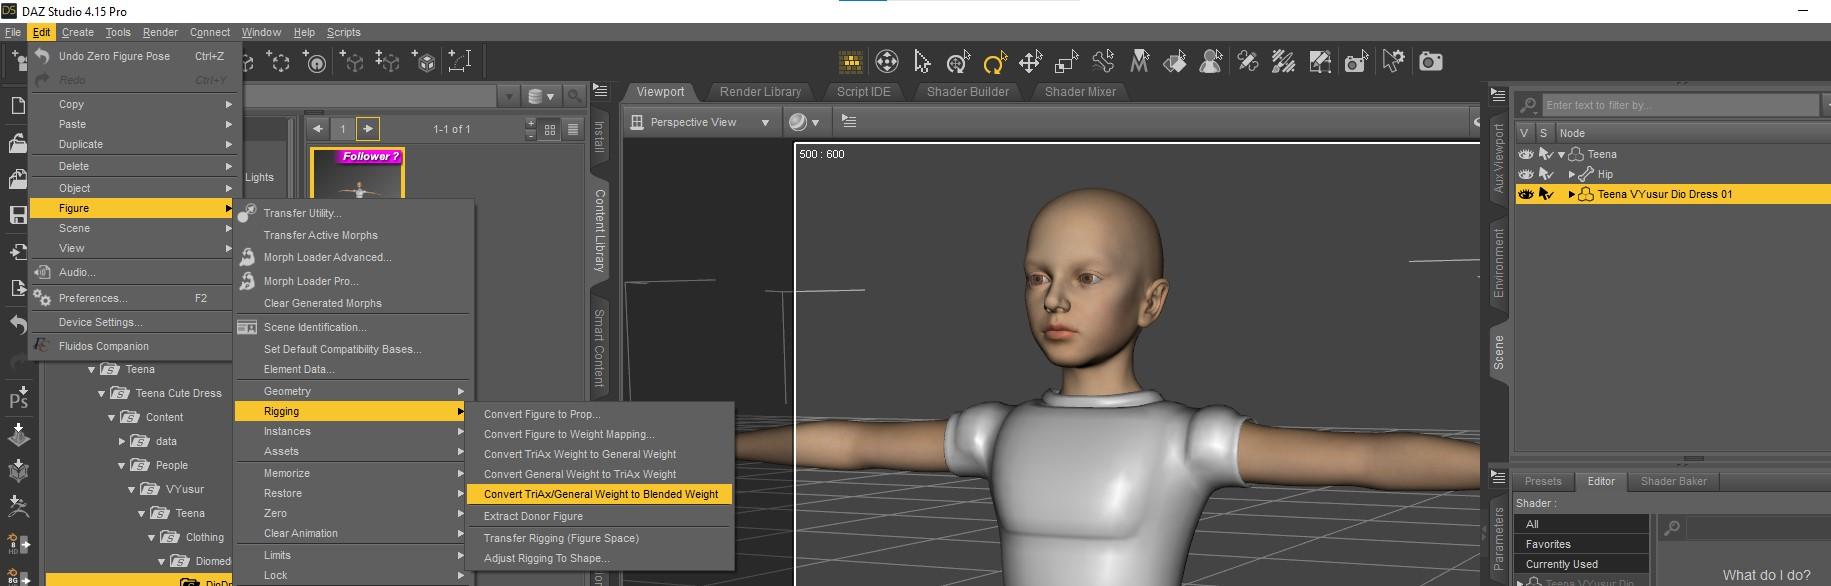Image resolution: width=1831 pixels, height=586 pixels.
Task: Select the Node Selection arrow tool
Action: (x=922, y=63)
